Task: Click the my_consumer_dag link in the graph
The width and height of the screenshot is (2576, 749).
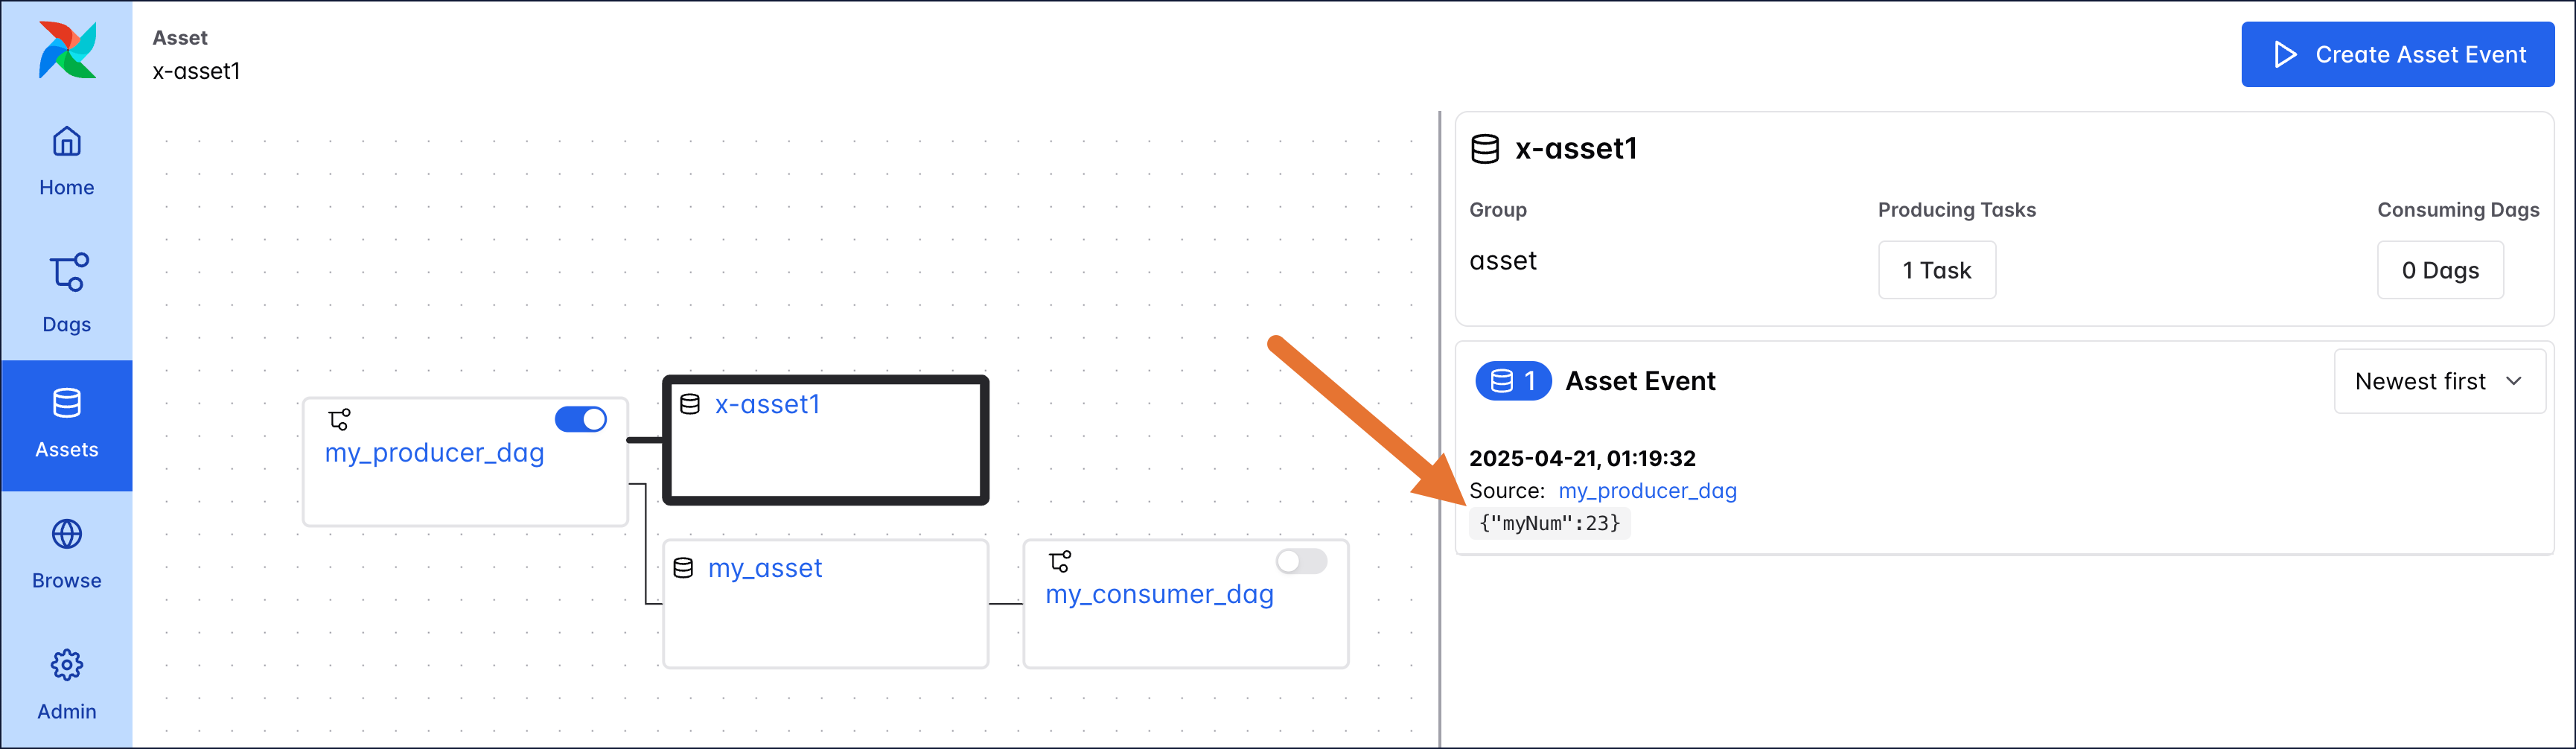Action: [1160, 593]
